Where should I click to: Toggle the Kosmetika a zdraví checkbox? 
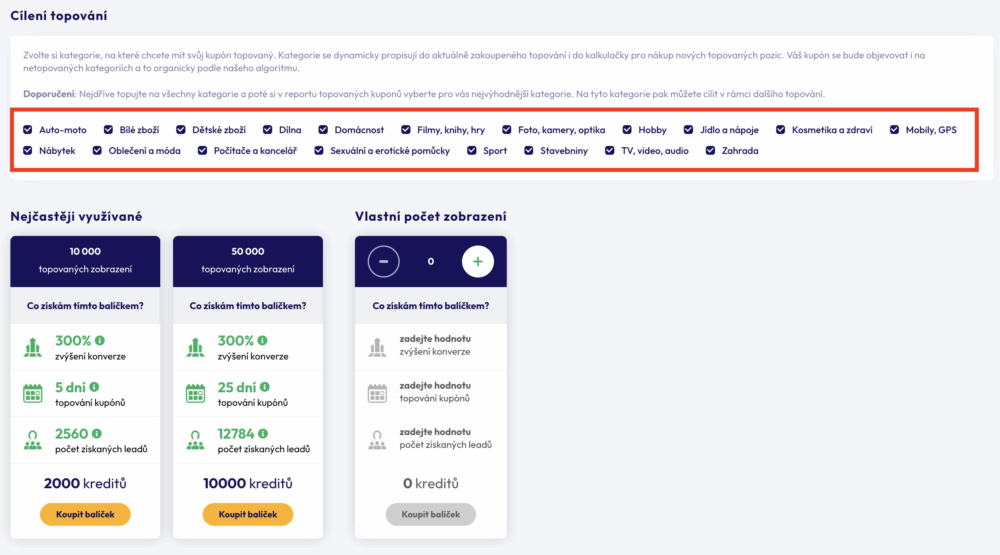coord(780,130)
